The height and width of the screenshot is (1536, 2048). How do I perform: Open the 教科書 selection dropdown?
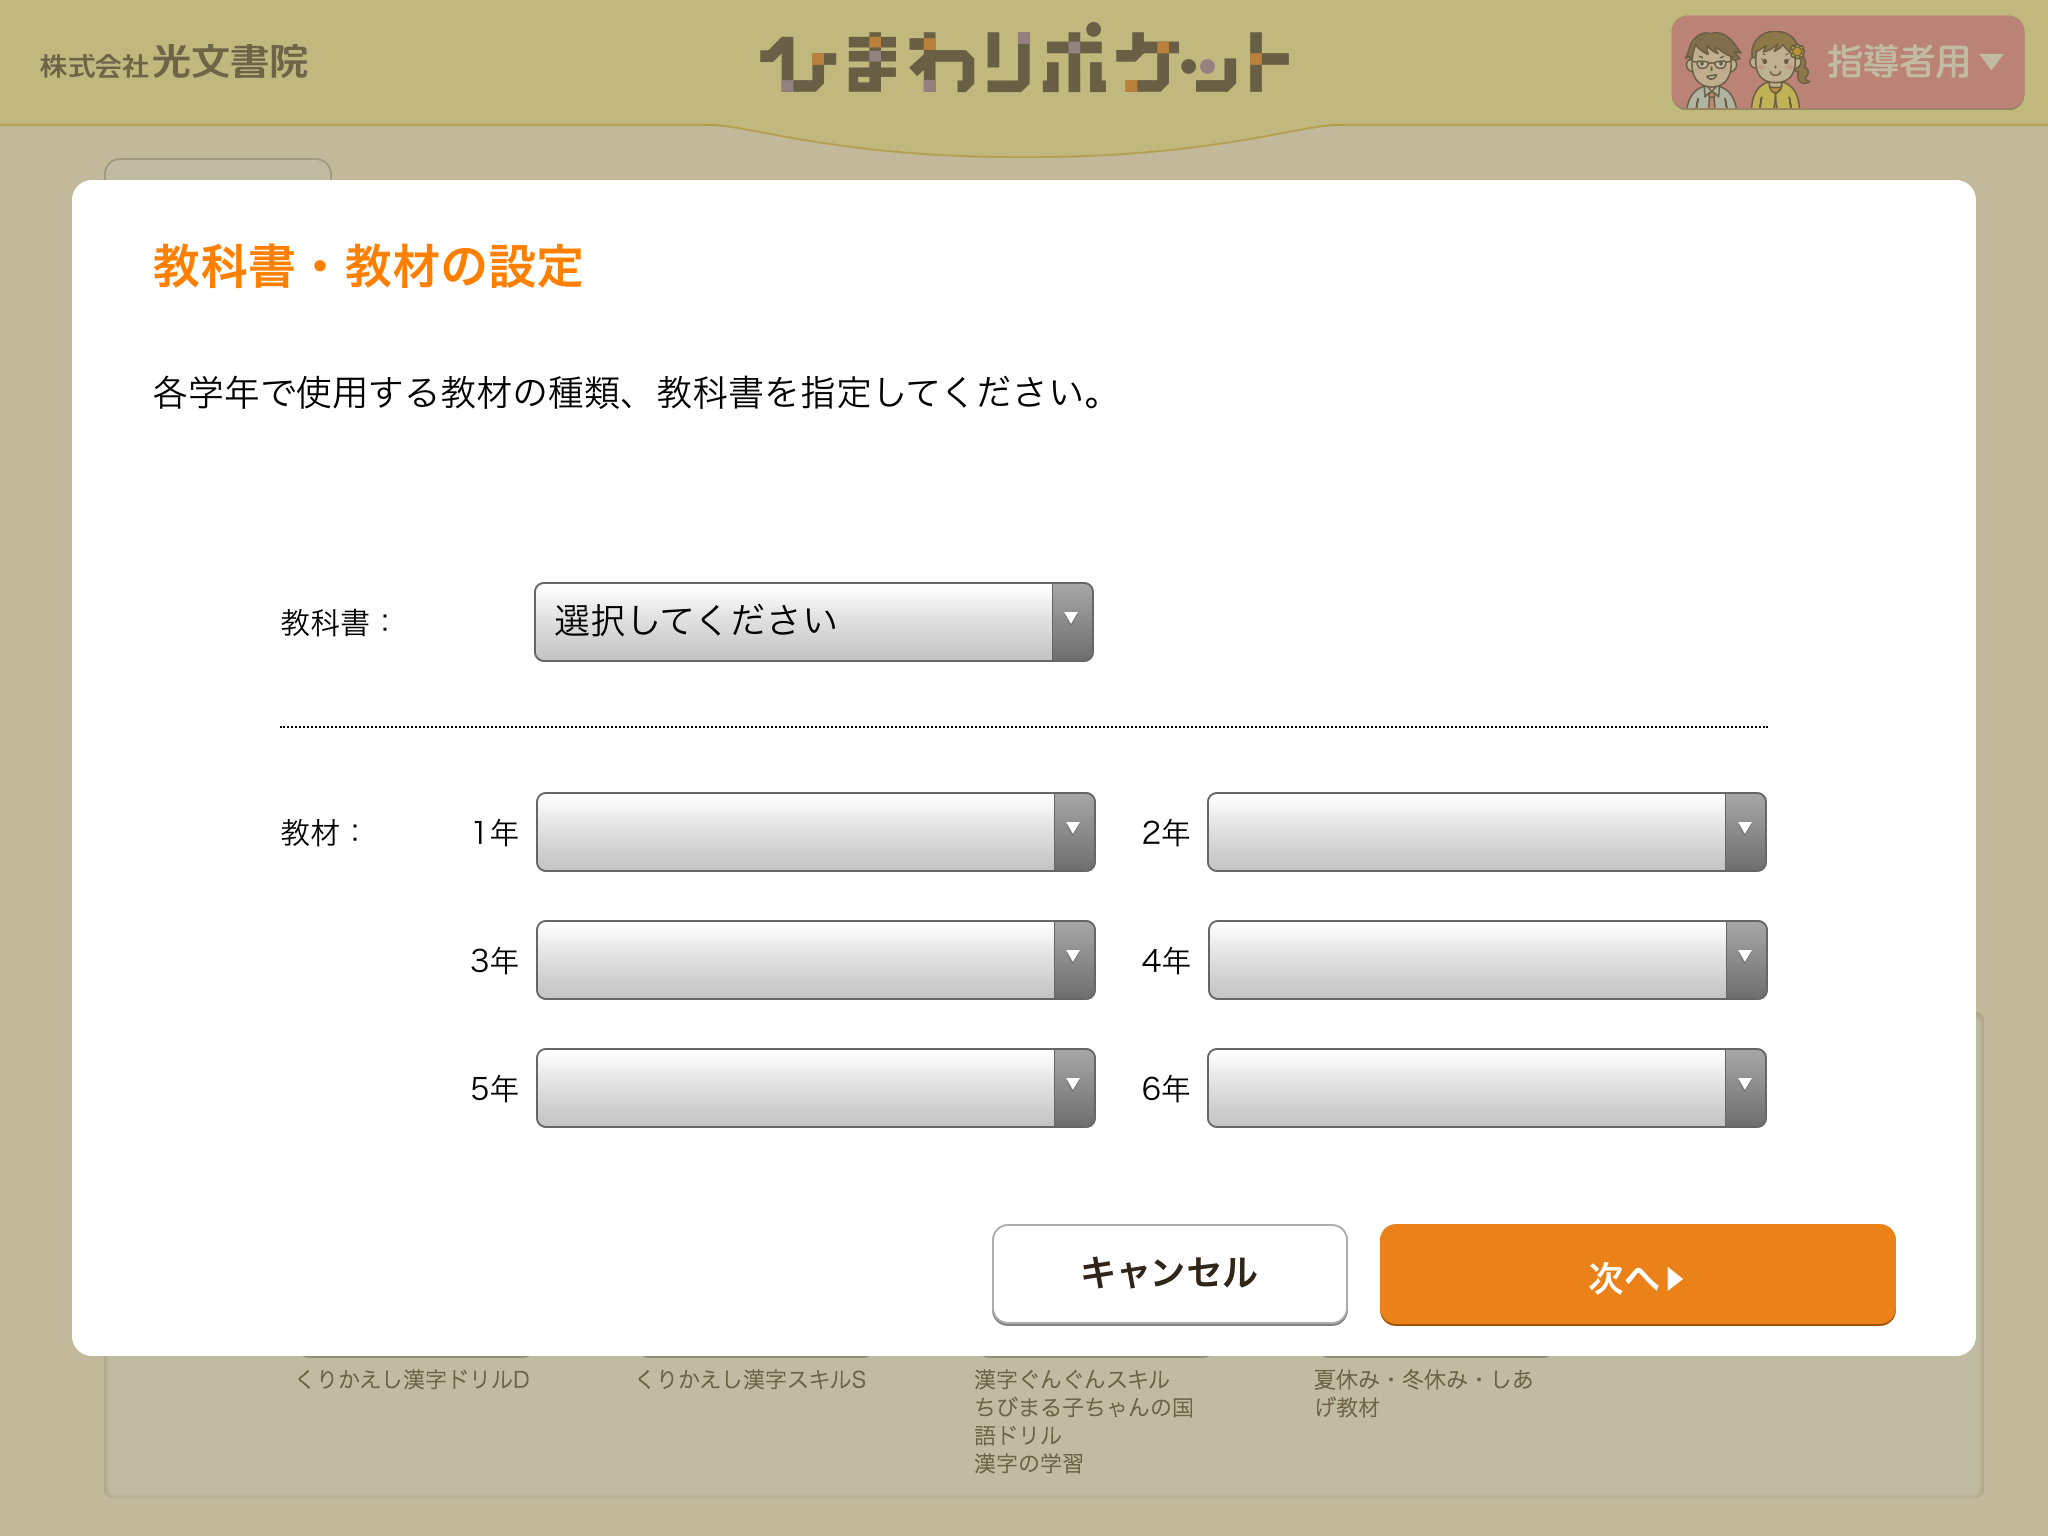(x=814, y=622)
